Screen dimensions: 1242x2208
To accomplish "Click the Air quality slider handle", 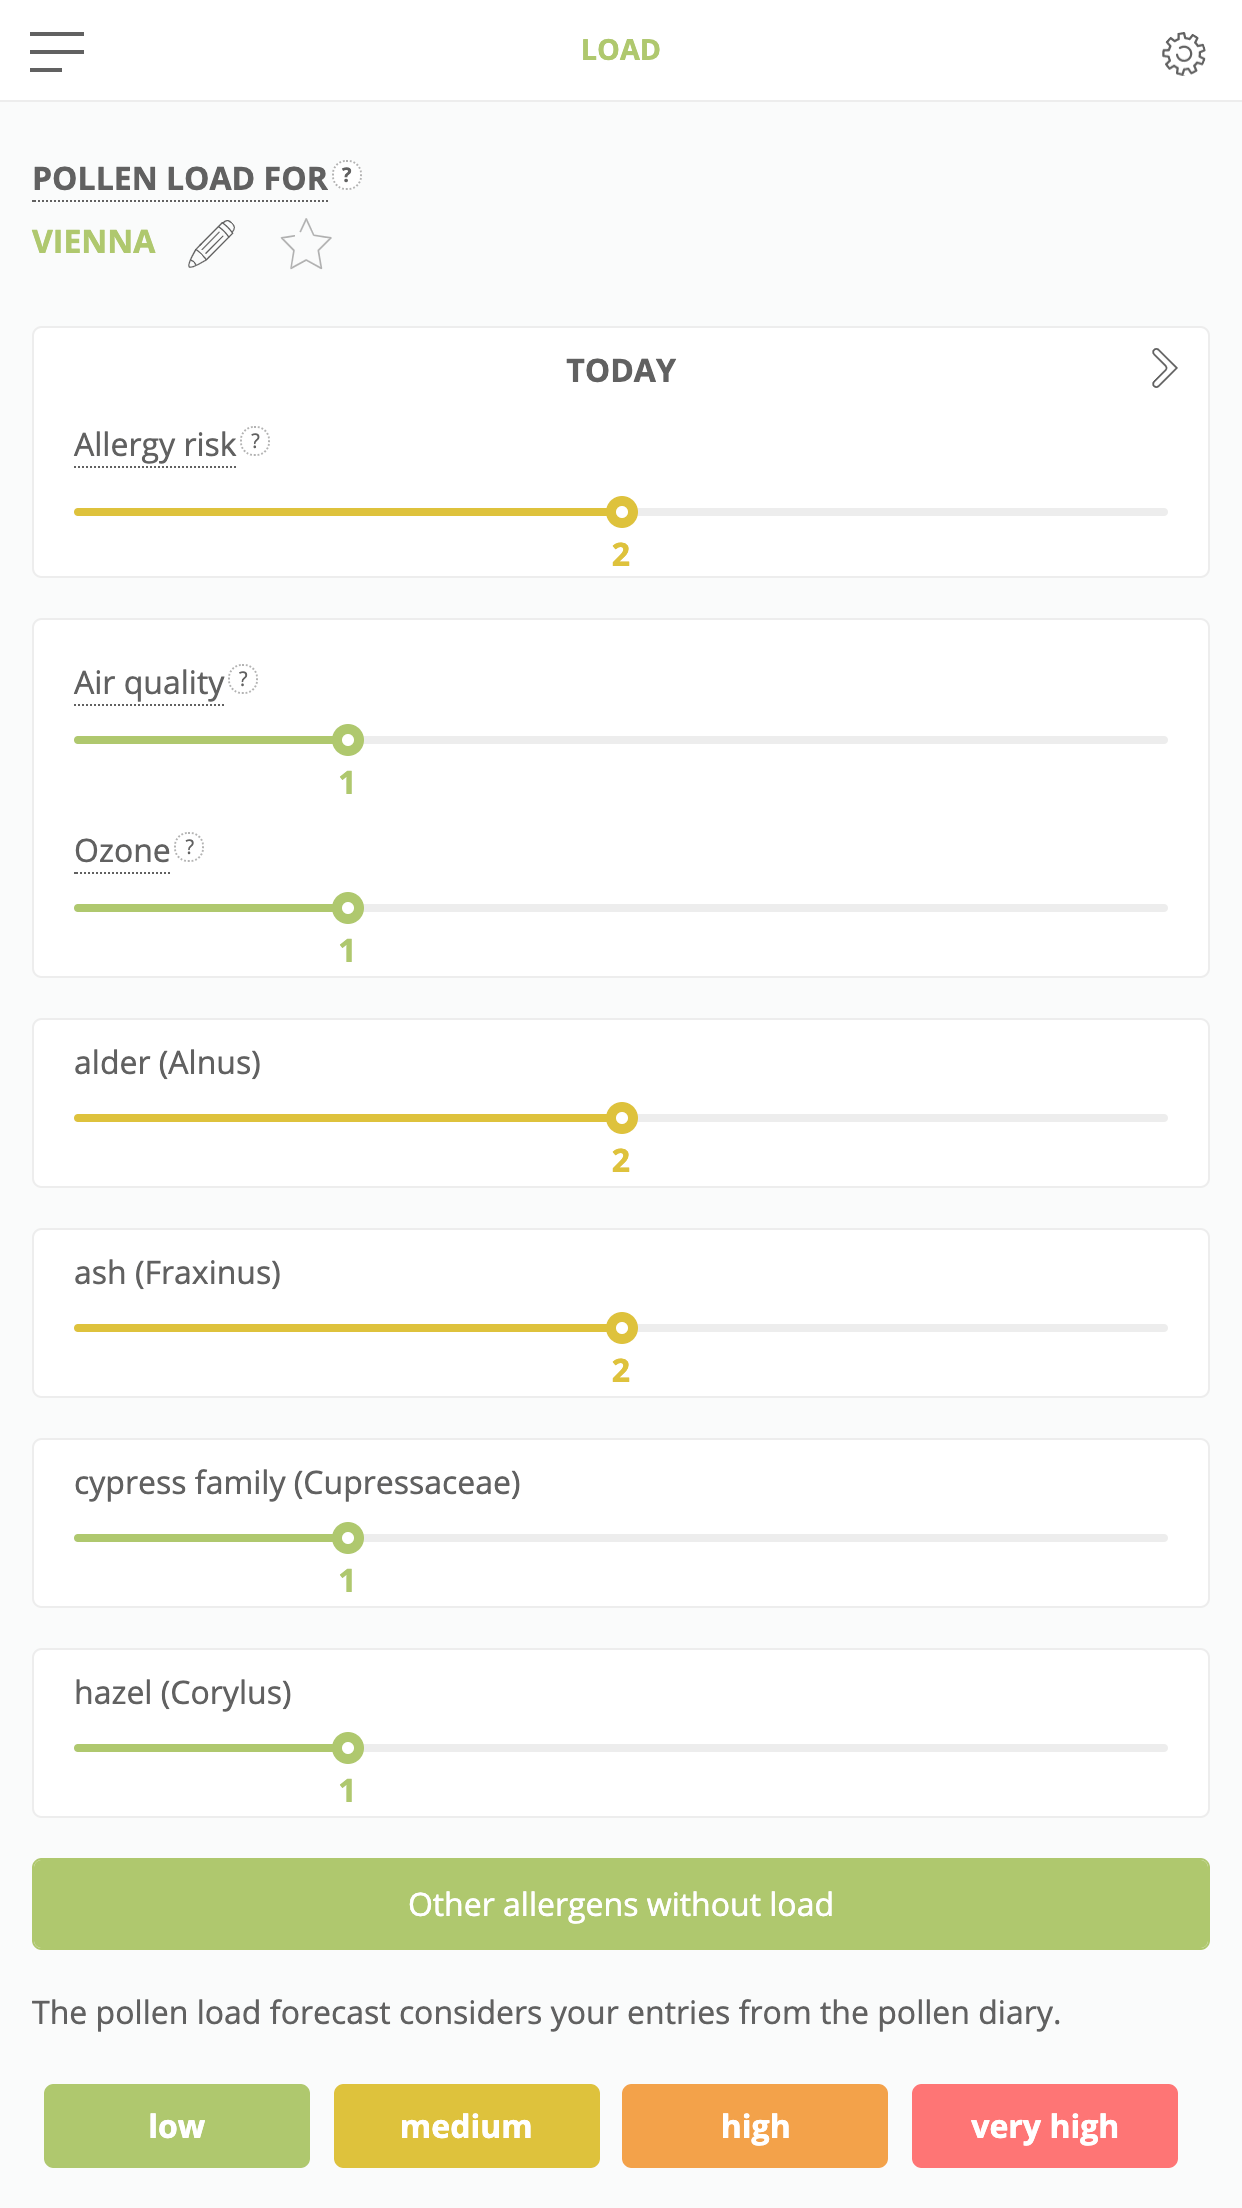I will [x=348, y=740].
